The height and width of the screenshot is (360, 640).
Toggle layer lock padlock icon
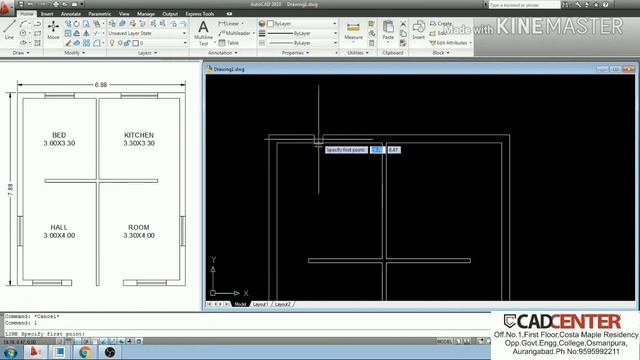pyautogui.click(x=127, y=43)
